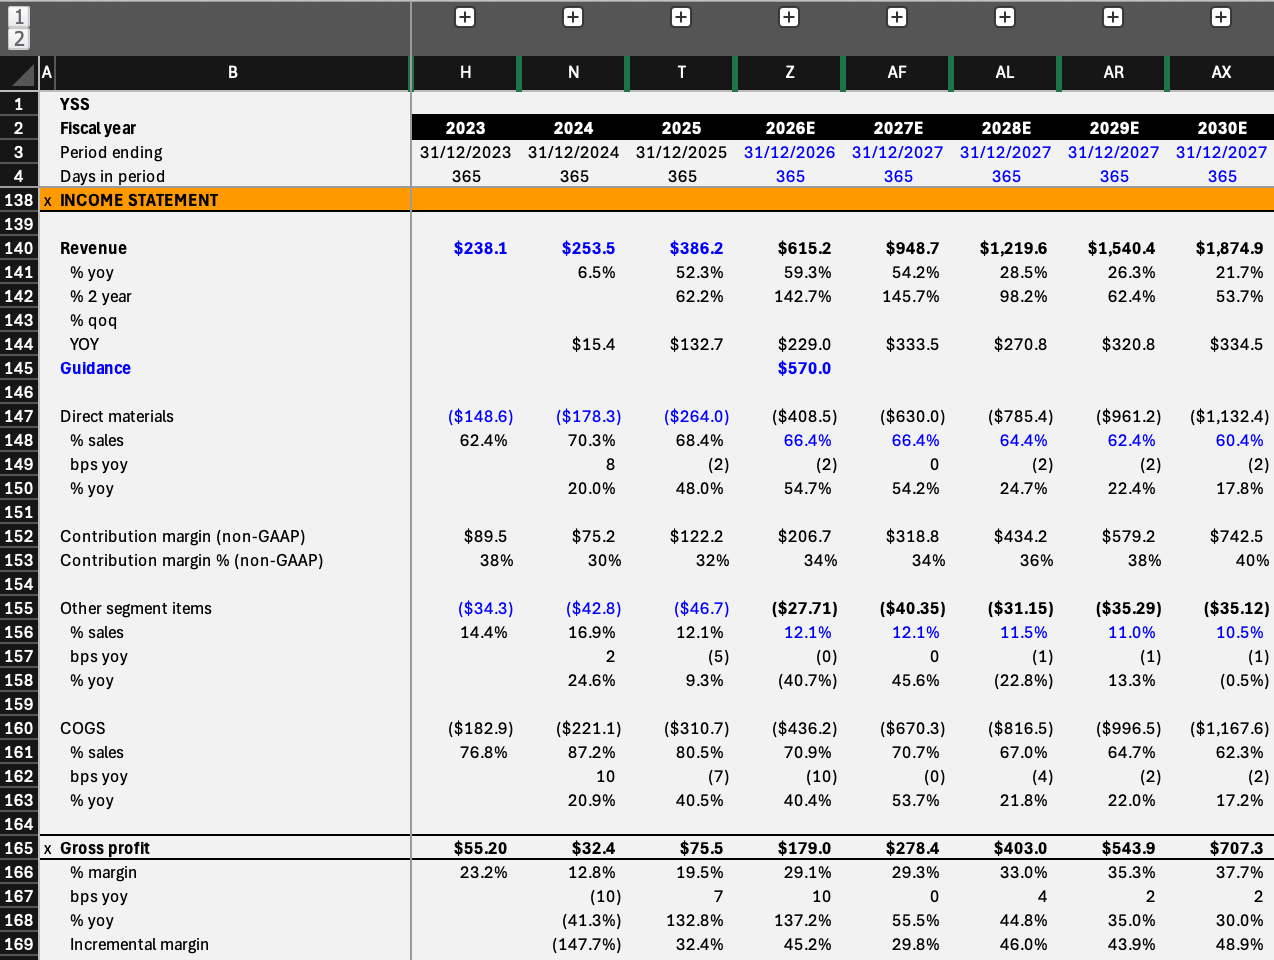This screenshot has width=1274, height=960.
Task: Select the 2026E guidance value $570.0
Action: [x=804, y=368]
